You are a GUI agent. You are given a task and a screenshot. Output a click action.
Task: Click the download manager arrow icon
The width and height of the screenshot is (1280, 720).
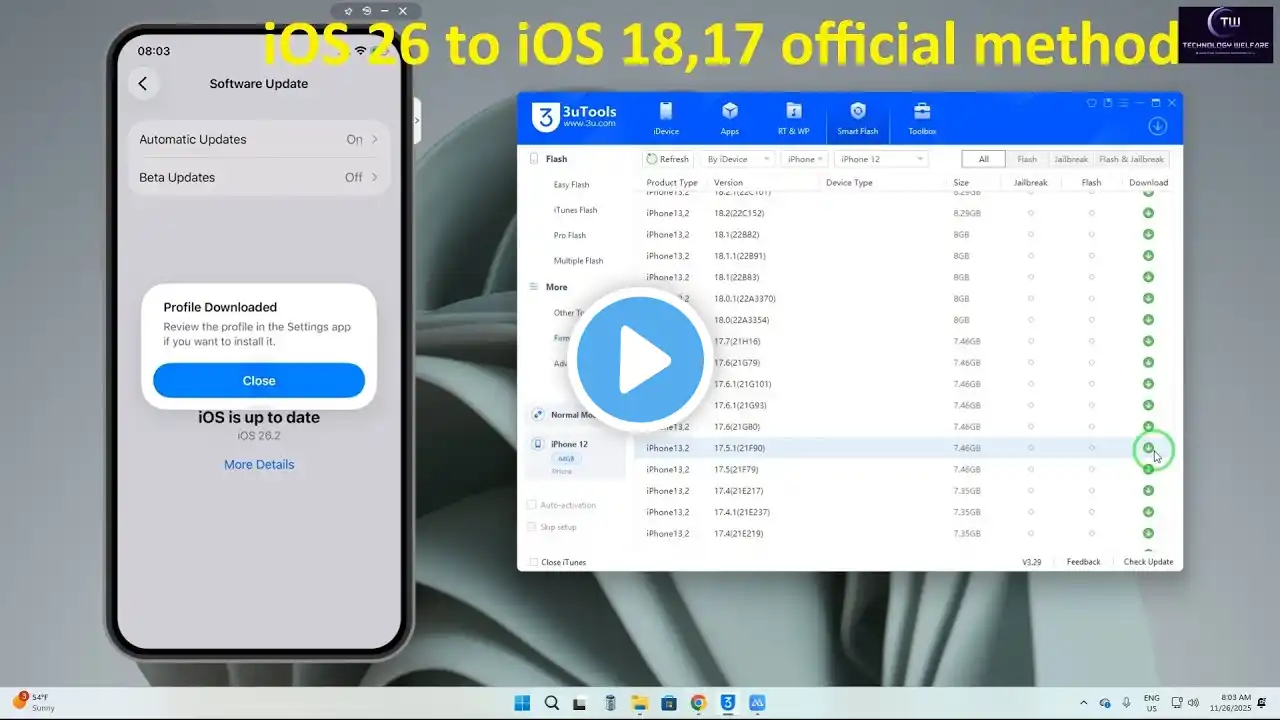coord(1157,126)
